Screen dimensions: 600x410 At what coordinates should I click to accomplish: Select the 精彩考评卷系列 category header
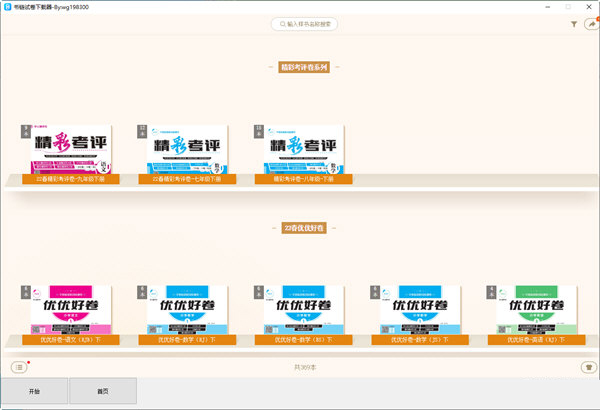(x=311, y=67)
